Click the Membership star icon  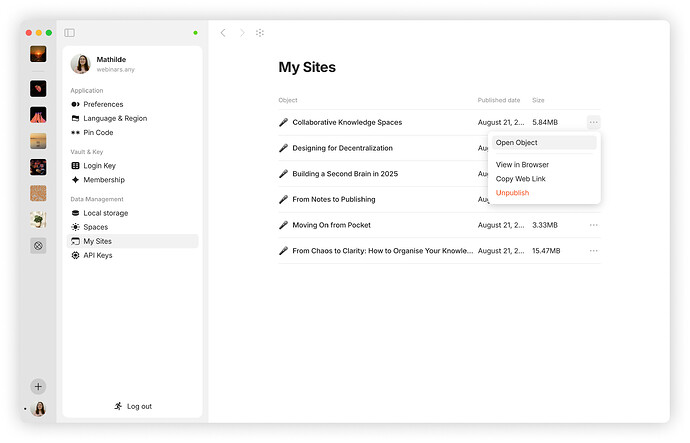click(x=75, y=179)
